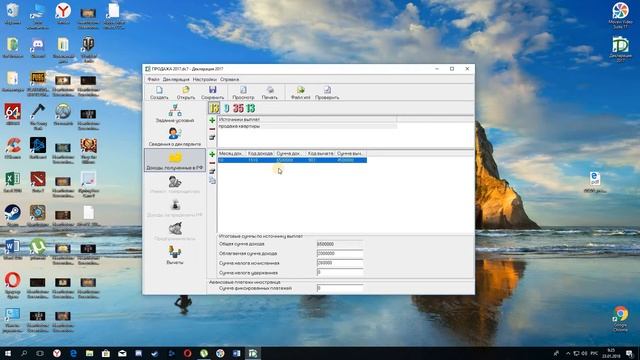
Task: Select the yellow 13 percent rate tab
Action: click(214, 108)
